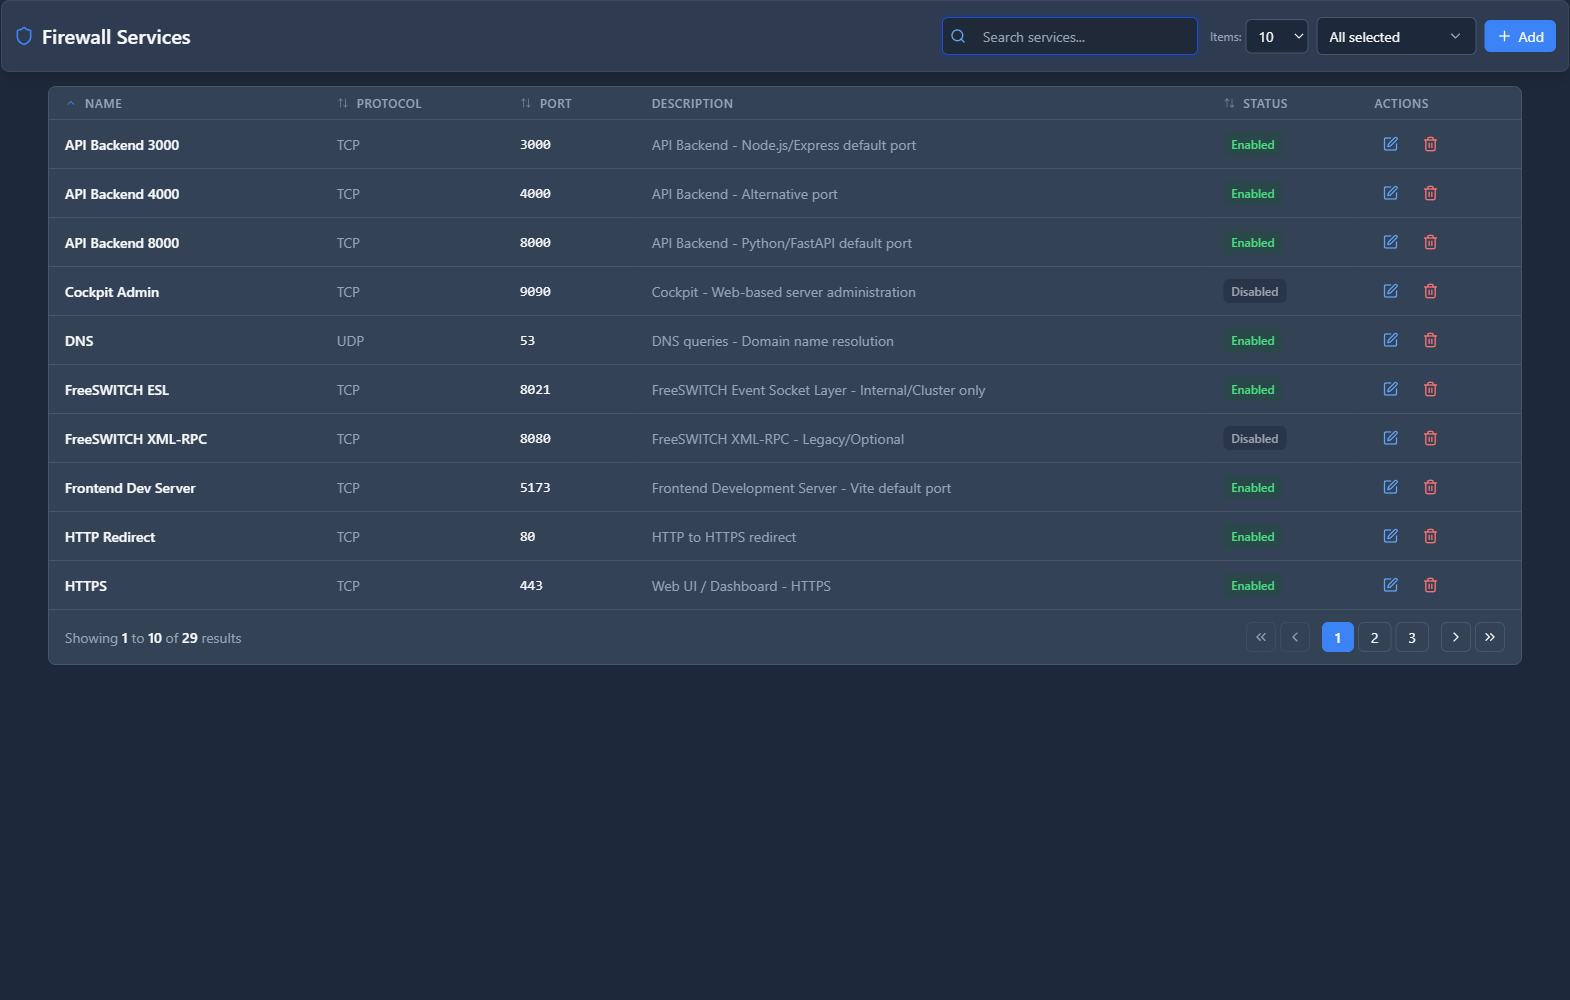Jump to the last page
Image resolution: width=1570 pixels, height=1000 pixels.
(x=1489, y=638)
